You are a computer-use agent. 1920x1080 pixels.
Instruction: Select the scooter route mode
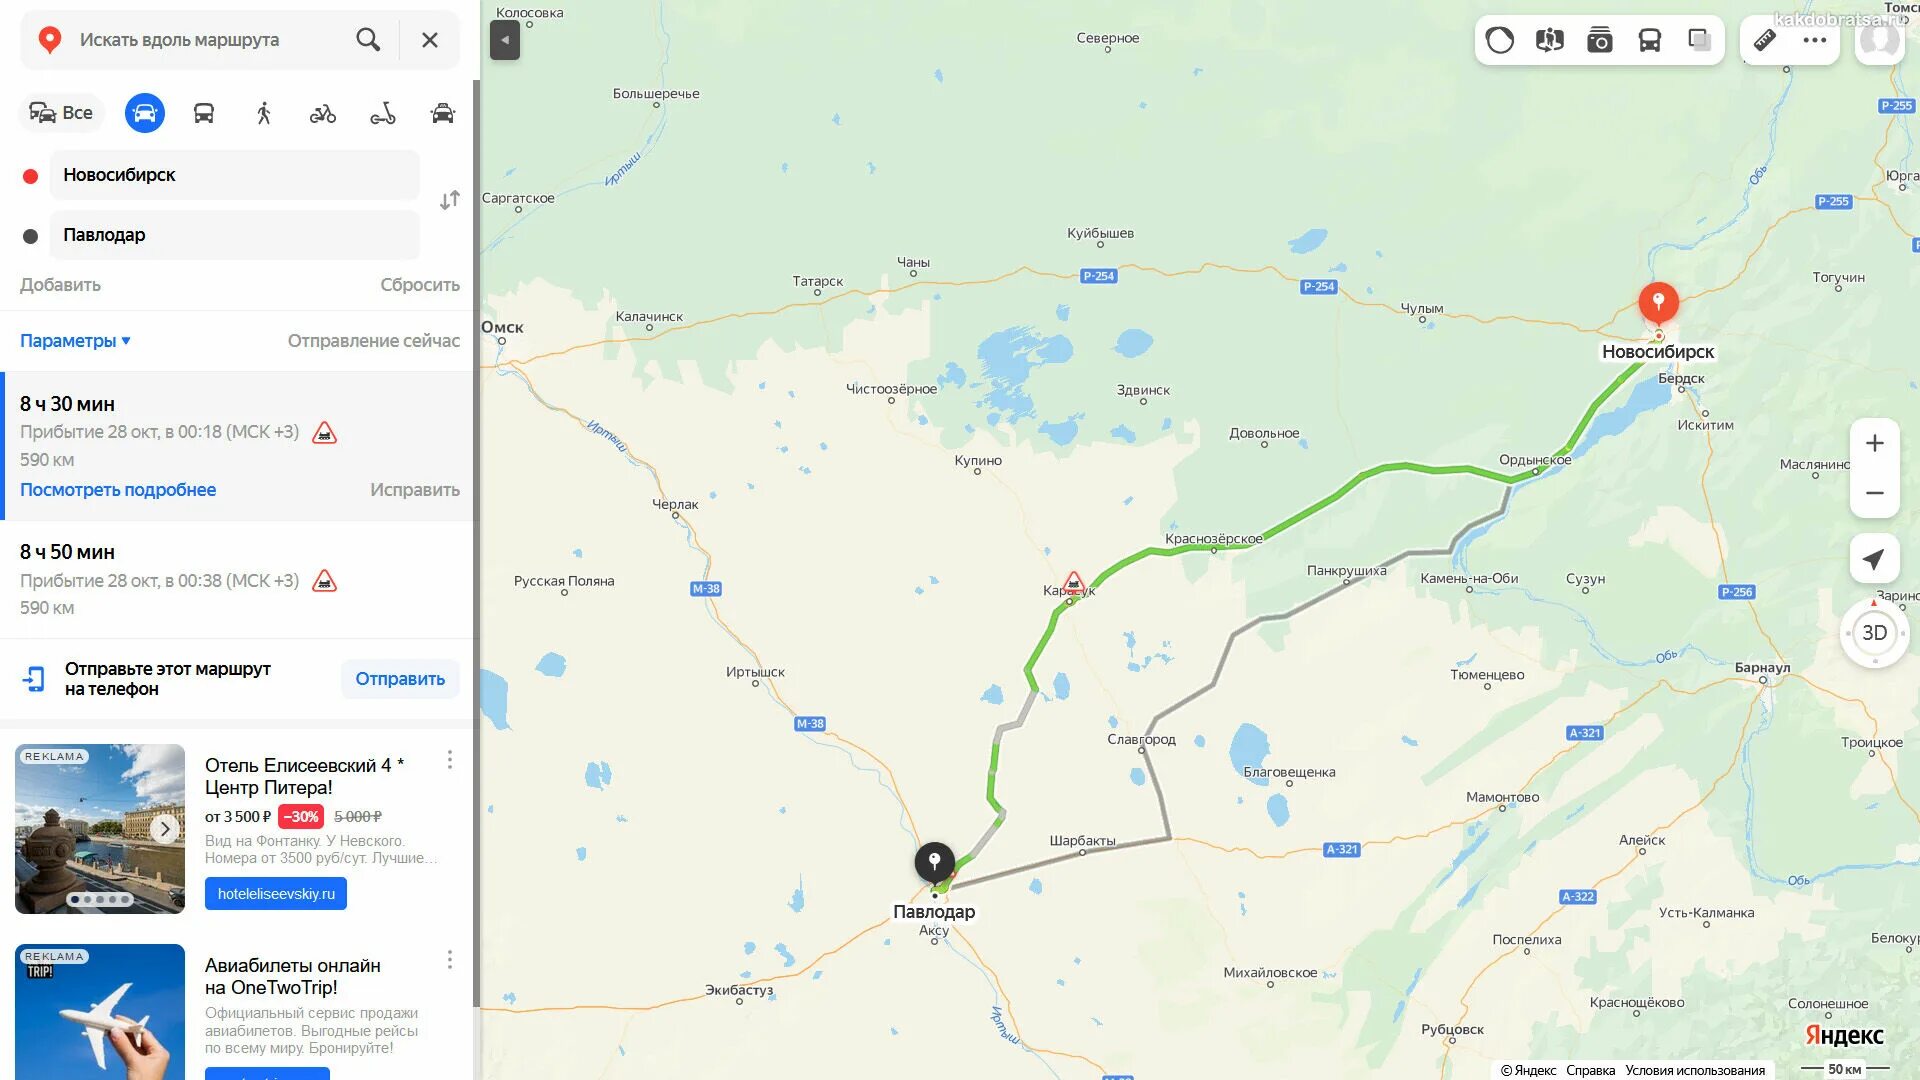coord(383,114)
